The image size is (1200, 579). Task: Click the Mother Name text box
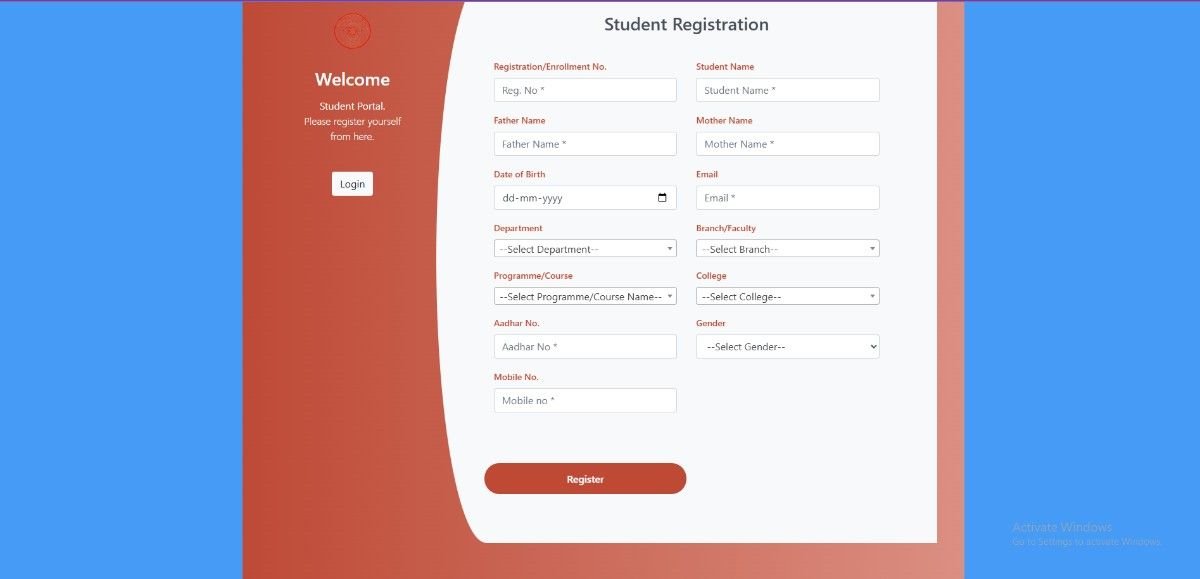tap(787, 144)
